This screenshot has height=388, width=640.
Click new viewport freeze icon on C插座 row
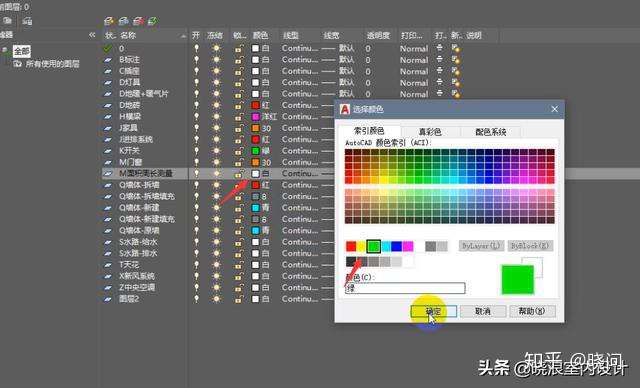coord(456,71)
